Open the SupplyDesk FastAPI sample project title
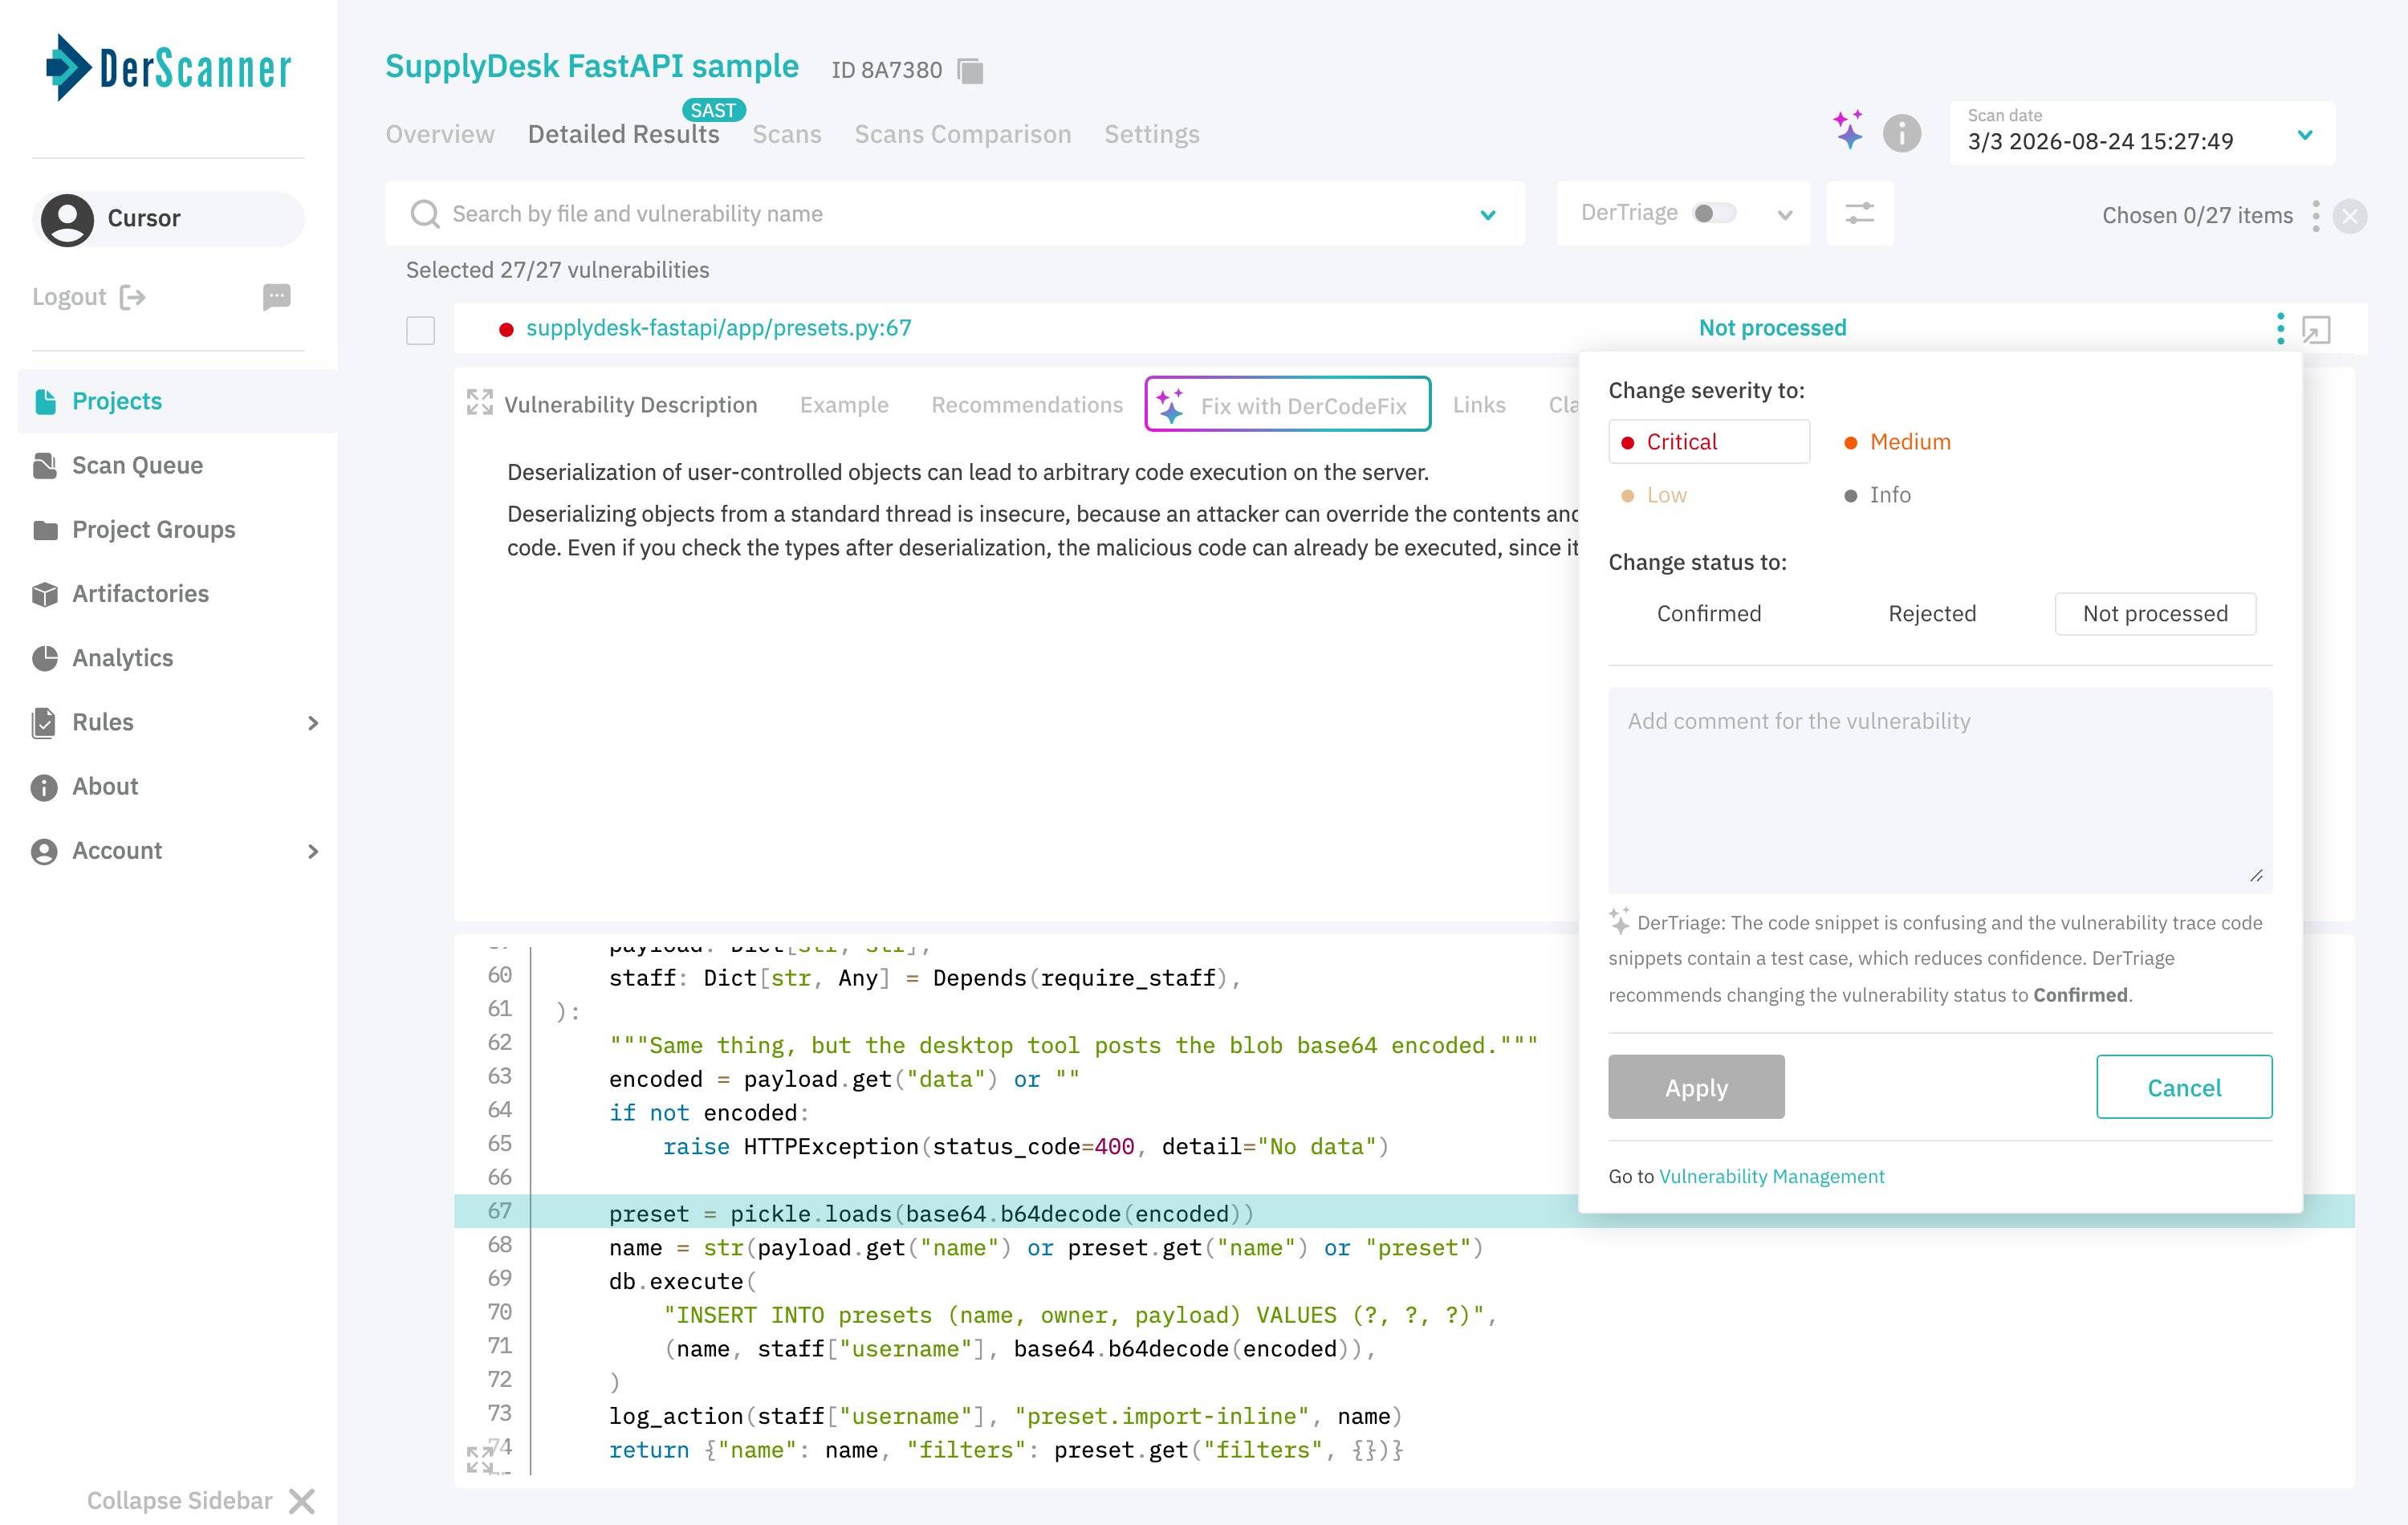Screen dimensions: 2408x1525 coord(592,66)
